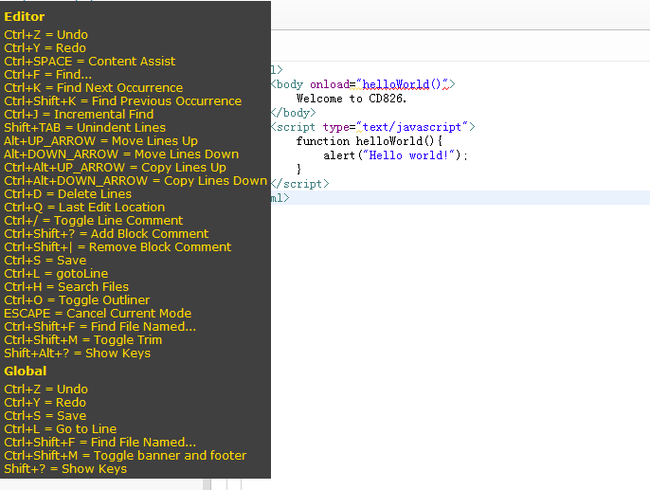Click 'Ctrl+O = Toggle Outliner' entry

77,300
